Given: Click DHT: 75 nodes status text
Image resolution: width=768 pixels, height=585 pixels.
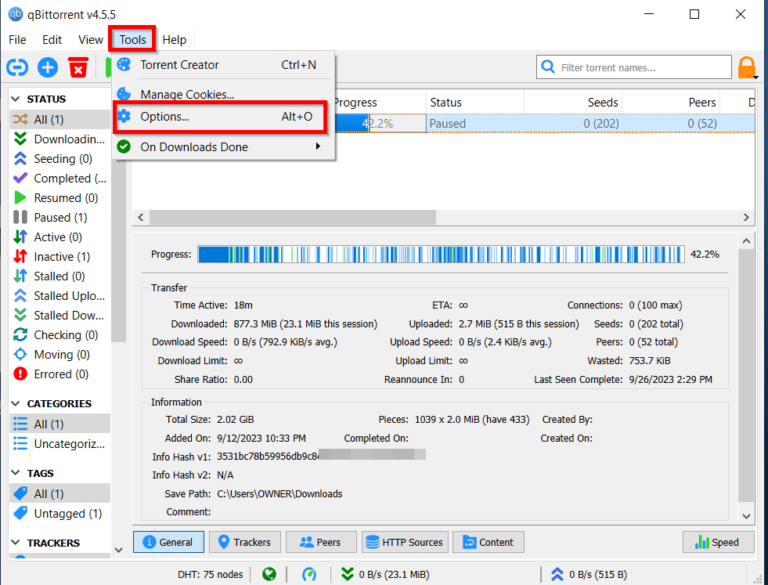Looking at the screenshot, I should click(x=210, y=574).
